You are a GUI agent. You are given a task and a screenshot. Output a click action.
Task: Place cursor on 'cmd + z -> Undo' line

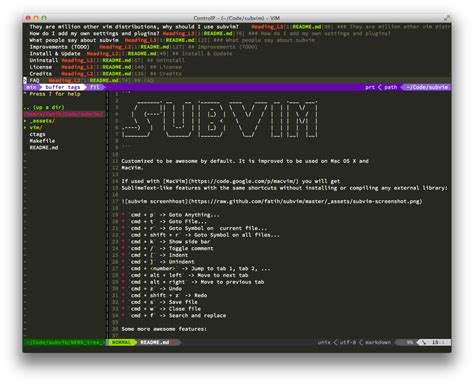(152, 289)
